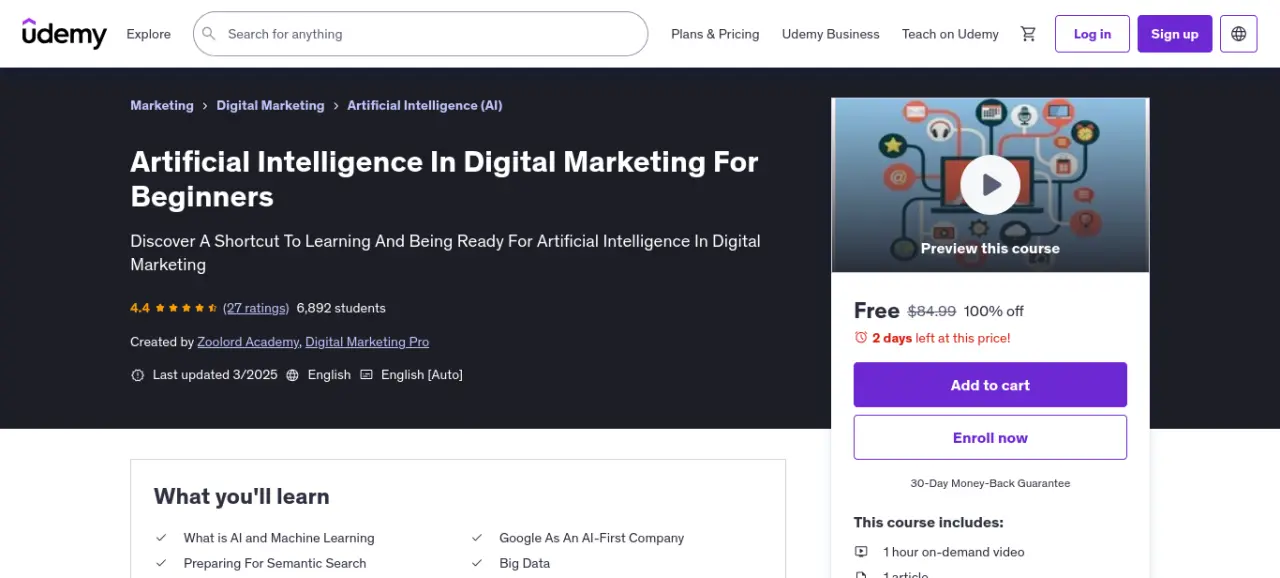Click the Enroll now button
This screenshot has height=578, width=1280.
(x=990, y=438)
